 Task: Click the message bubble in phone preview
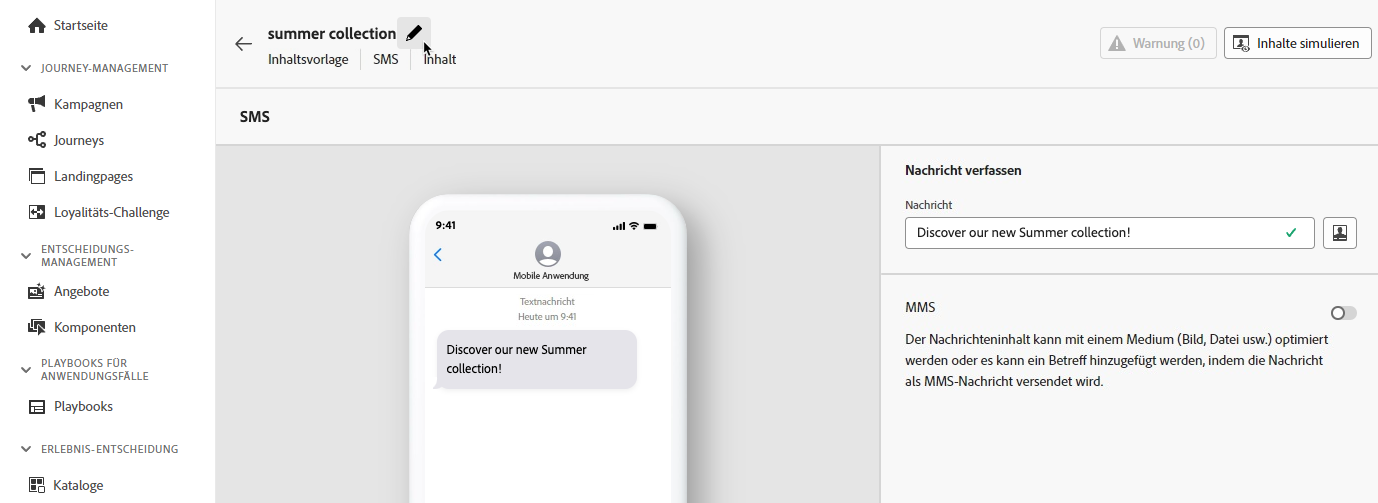click(x=535, y=360)
